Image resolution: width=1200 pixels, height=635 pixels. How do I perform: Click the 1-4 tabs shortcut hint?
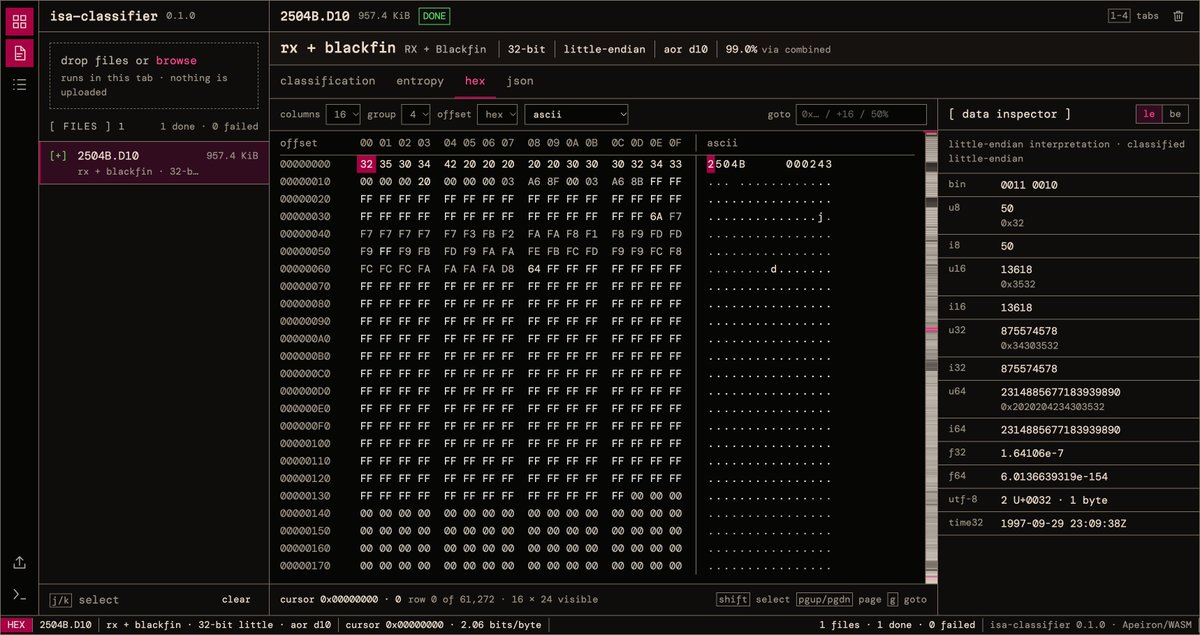coord(1133,16)
